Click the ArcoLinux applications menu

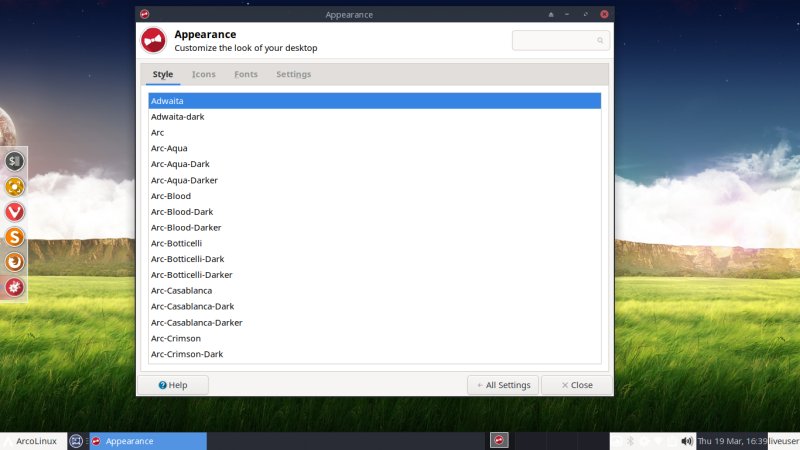(32, 441)
